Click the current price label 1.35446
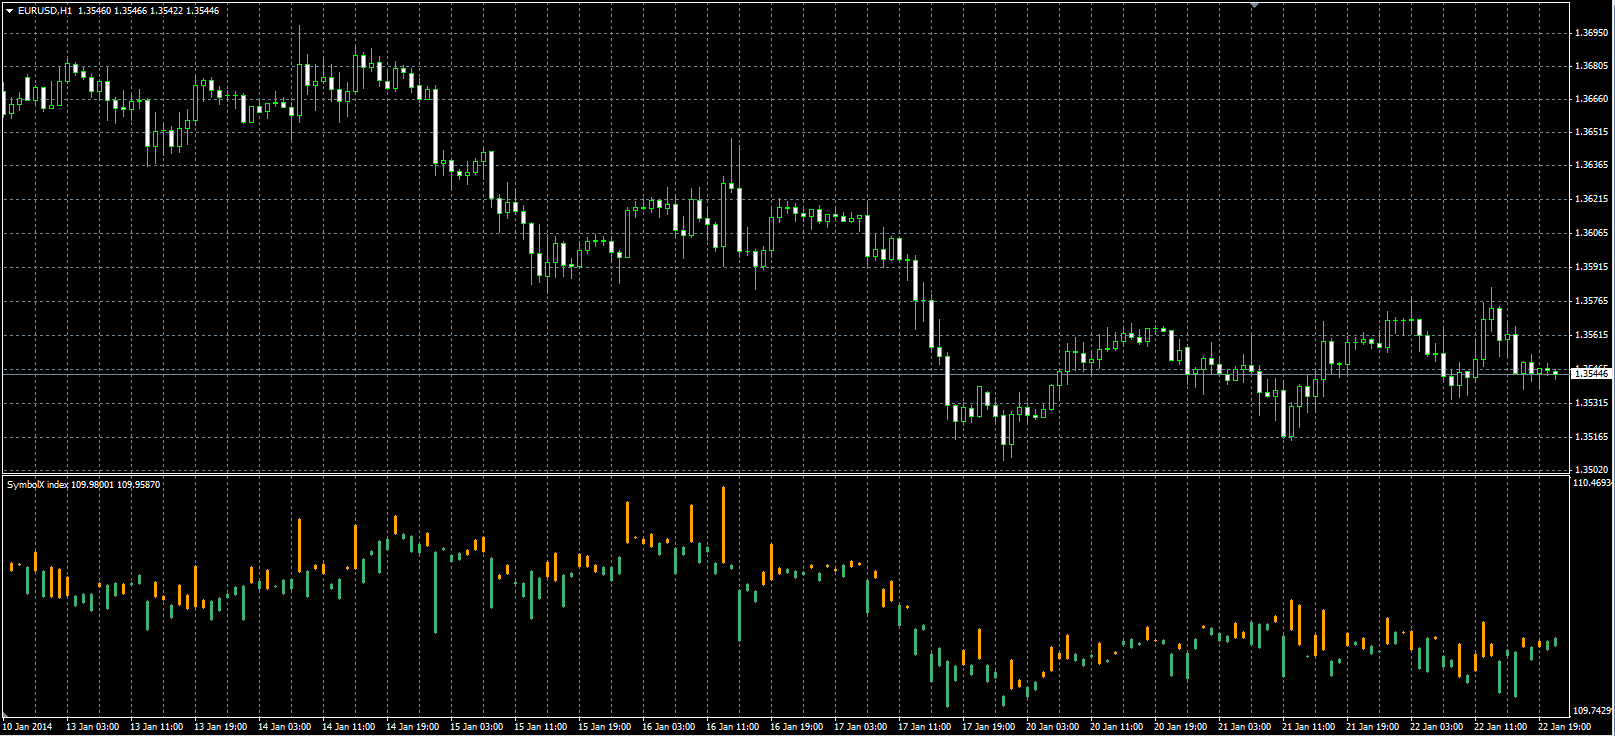This screenshot has height=736, width=1615. pyautogui.click(x=1591, y=373)
